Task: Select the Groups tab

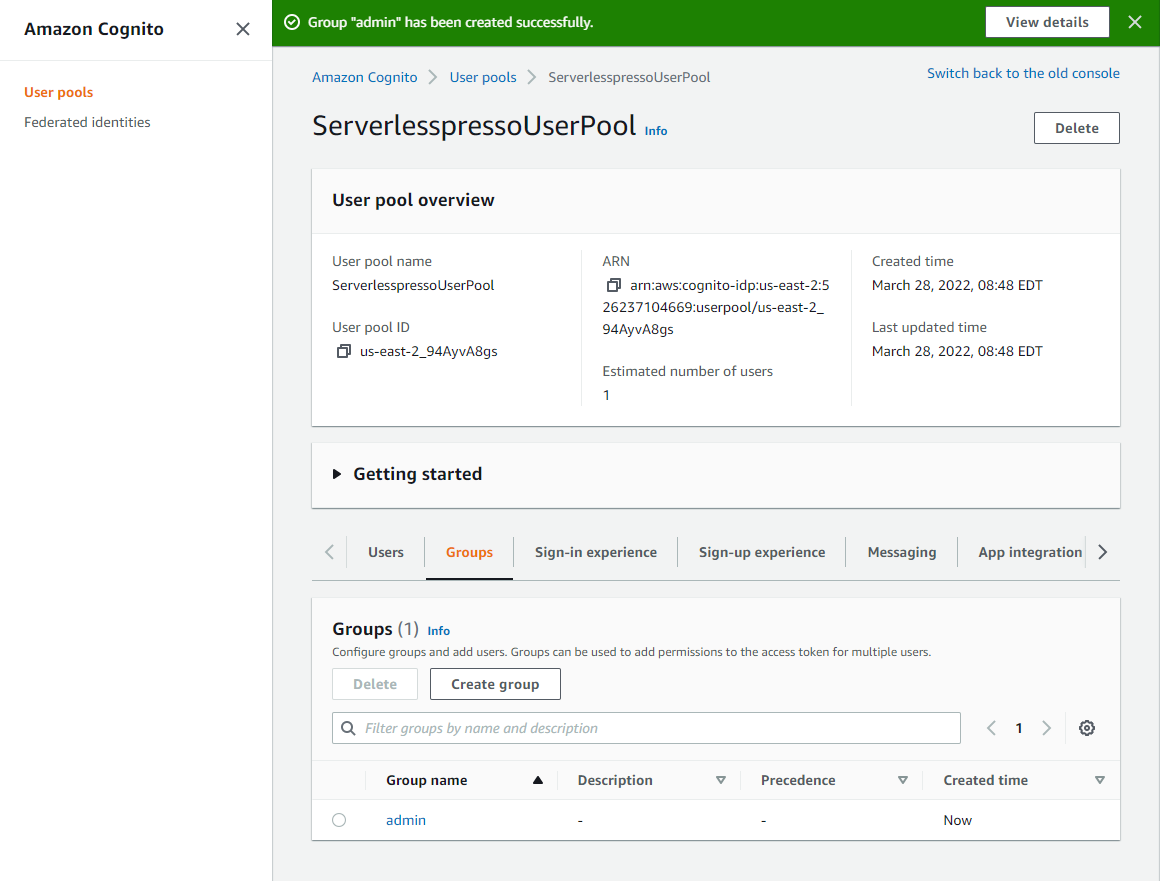Action: [469, 552]
